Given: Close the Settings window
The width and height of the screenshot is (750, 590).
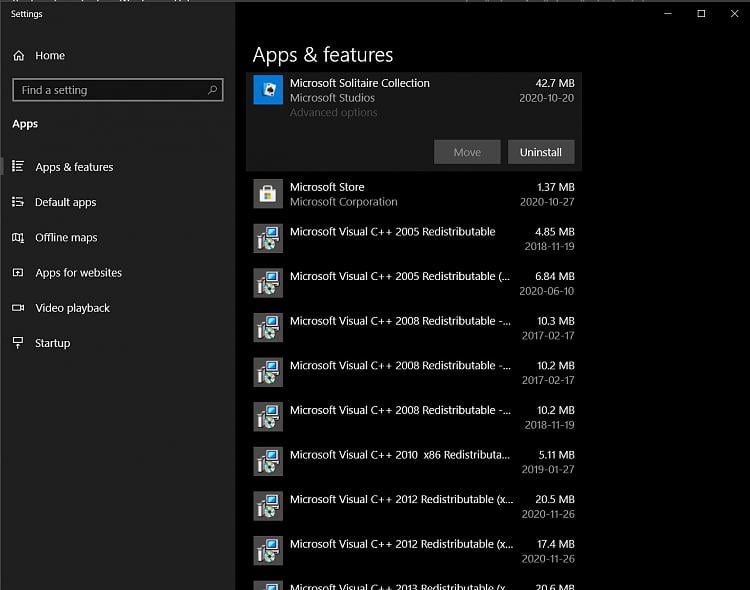Looking at the screenshot, I should (734, 13).
